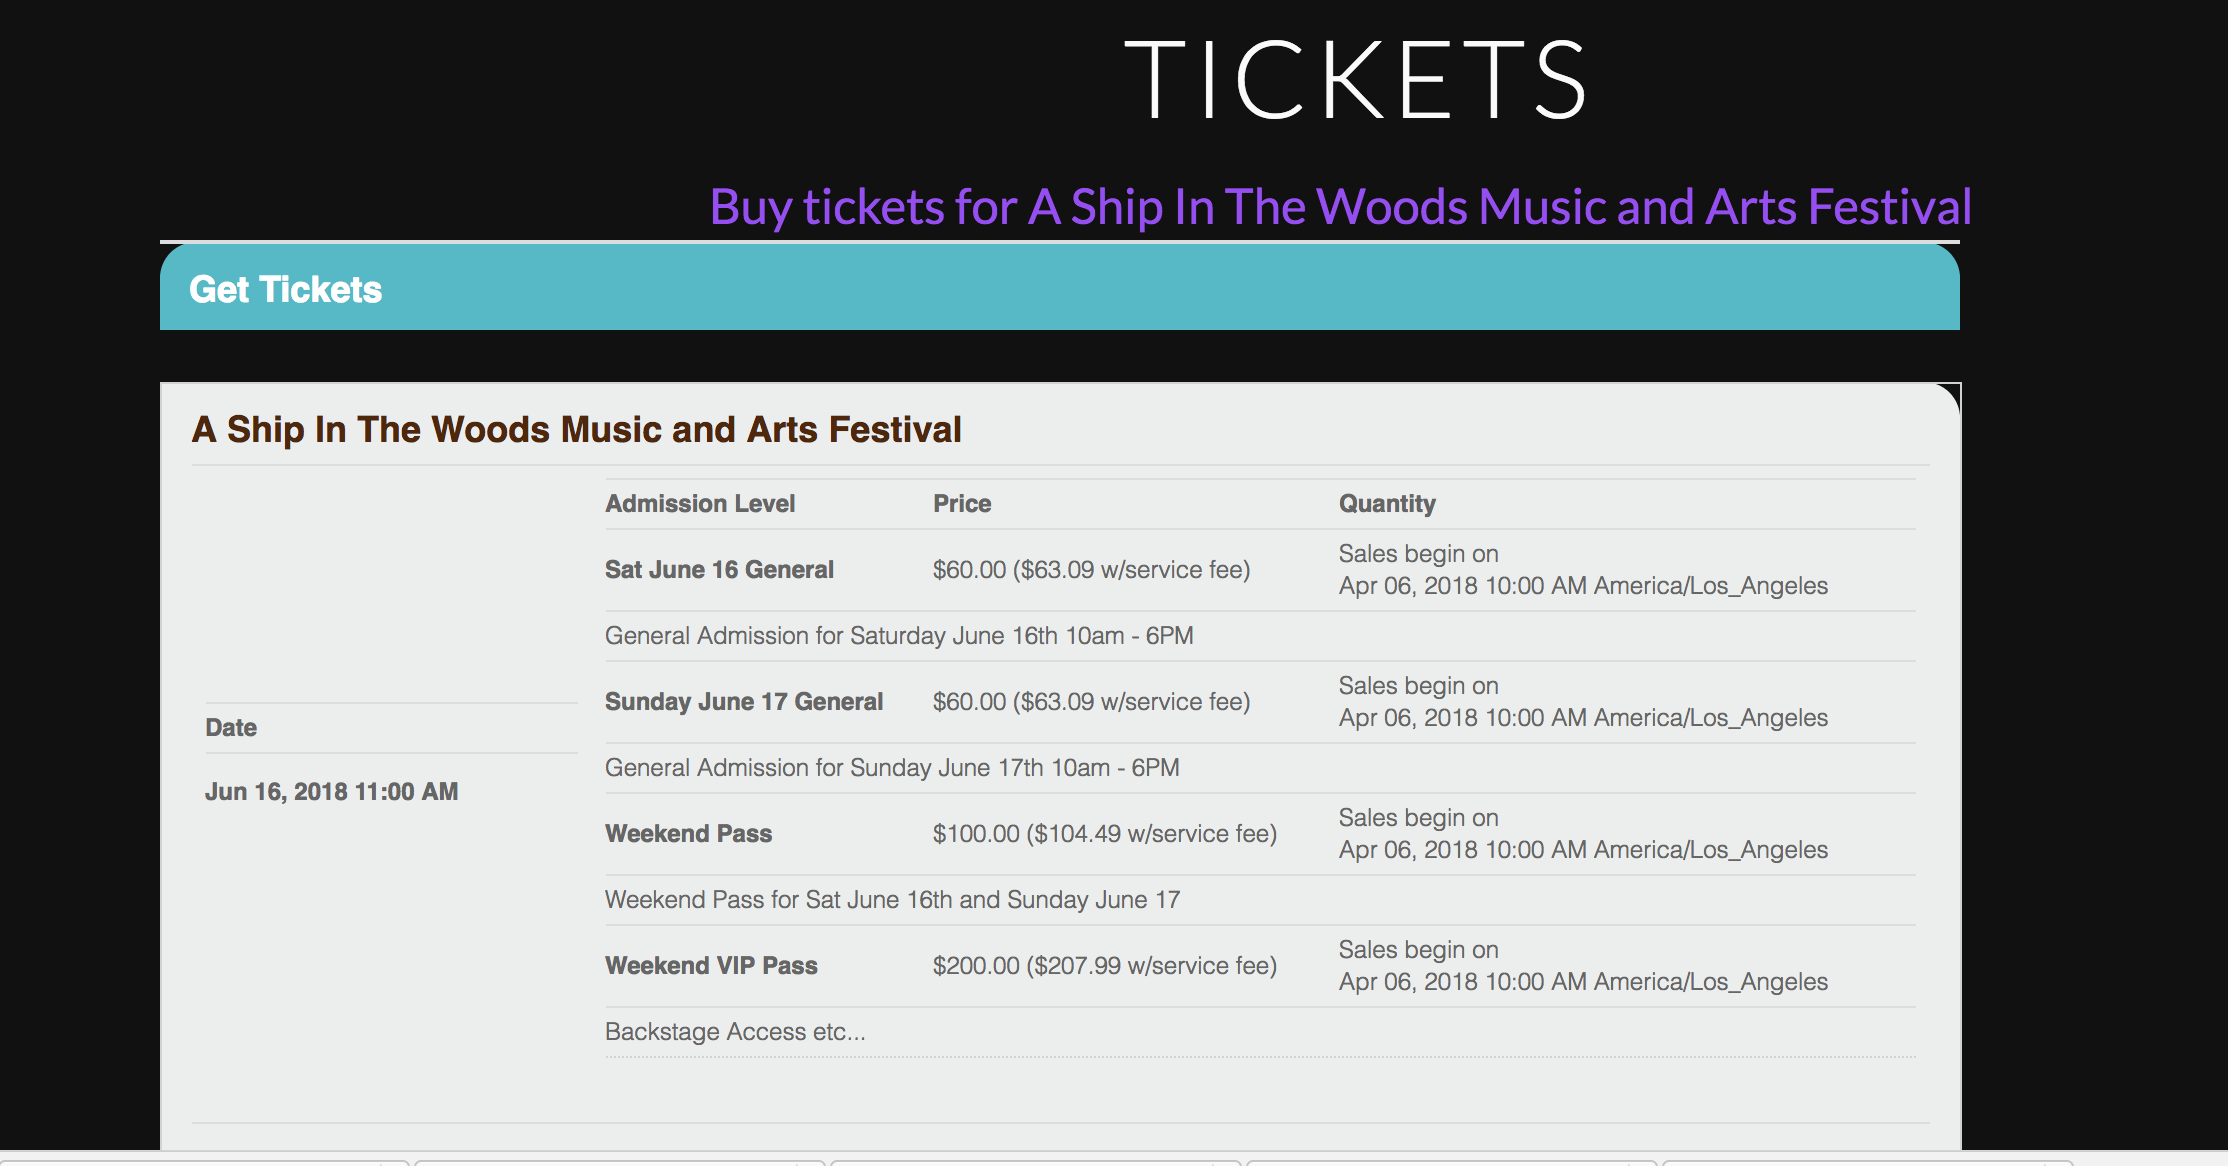
Task: Click the TICKETS page heading
Action: [1355, 80]
